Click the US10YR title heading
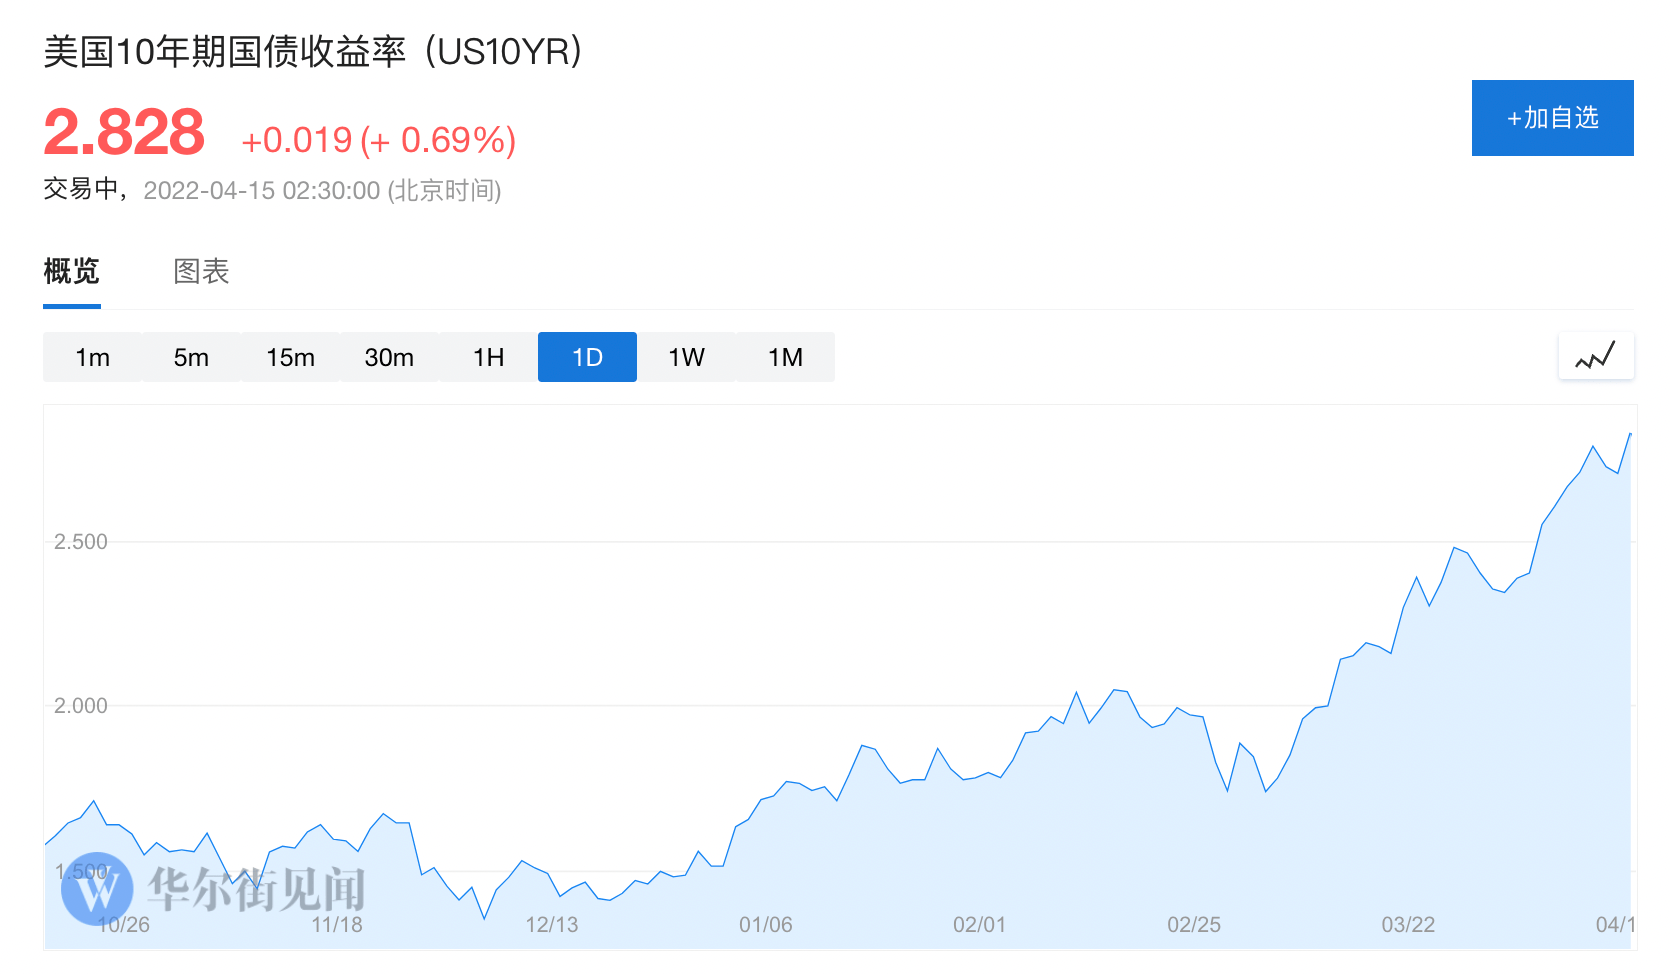 [313, 52]
